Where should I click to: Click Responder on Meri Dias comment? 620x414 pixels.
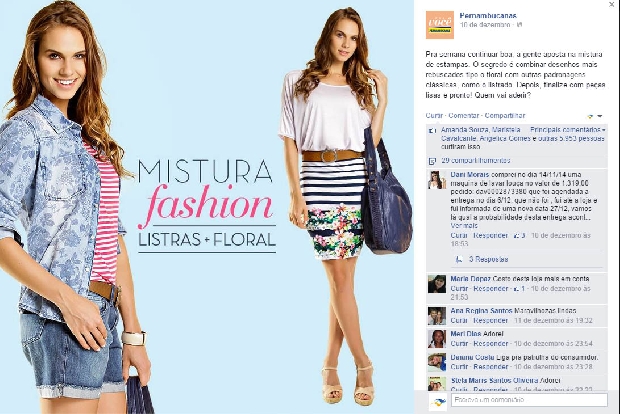click(491, 343)
